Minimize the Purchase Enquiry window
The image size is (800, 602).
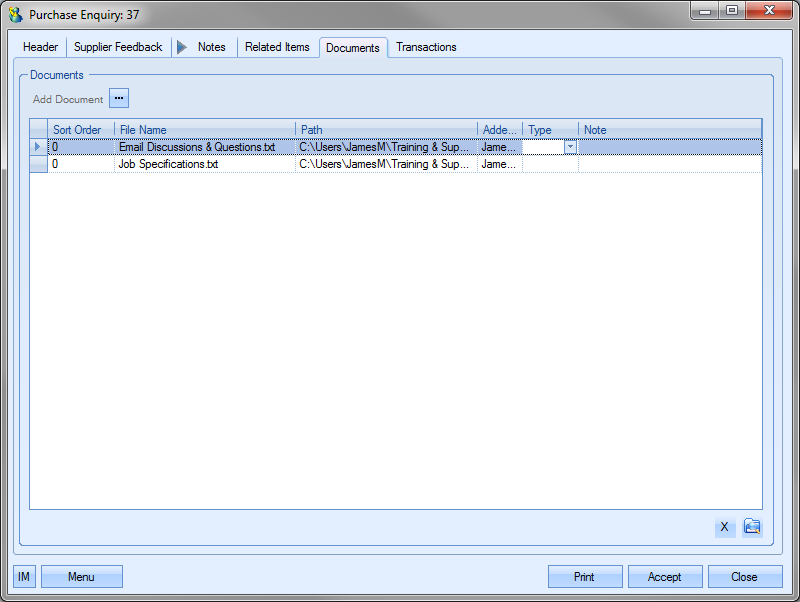click(x=705, y=10)
